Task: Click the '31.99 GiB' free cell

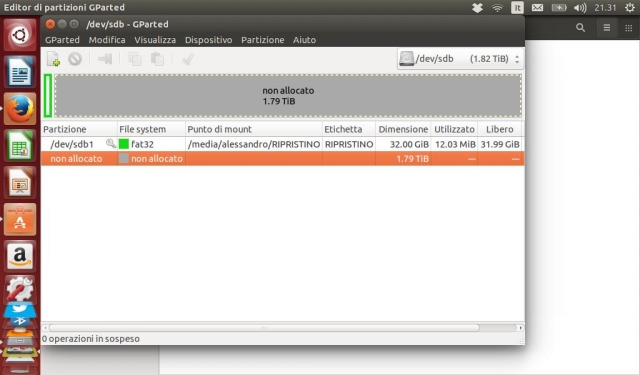Action: click(500, 144)
